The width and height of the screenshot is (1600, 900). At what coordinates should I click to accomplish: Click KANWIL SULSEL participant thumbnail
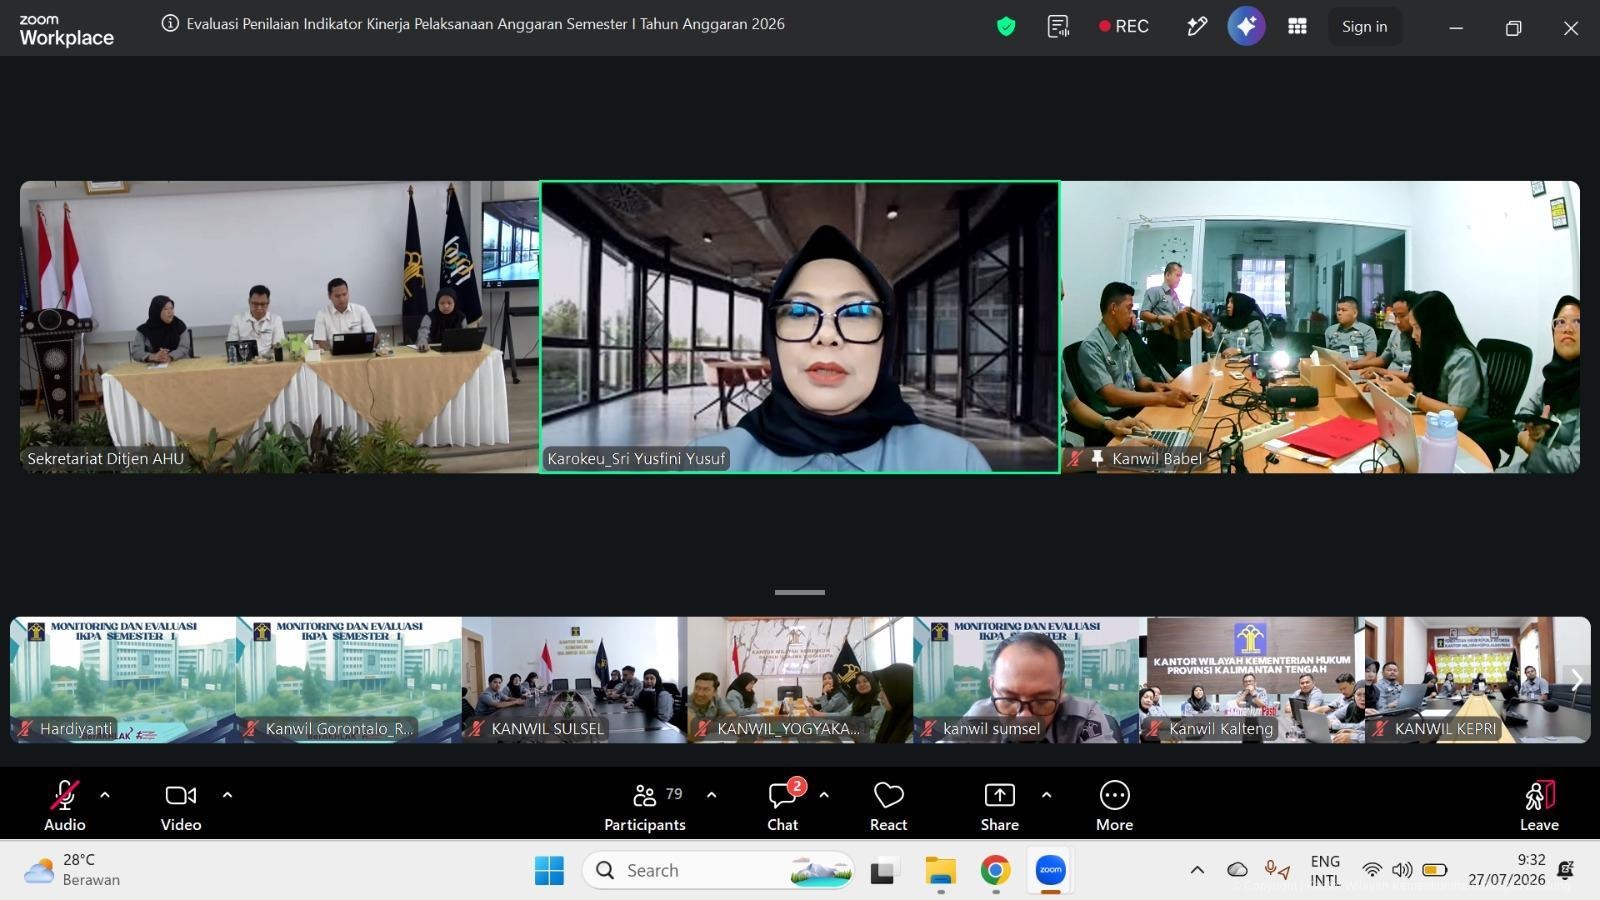574,680
